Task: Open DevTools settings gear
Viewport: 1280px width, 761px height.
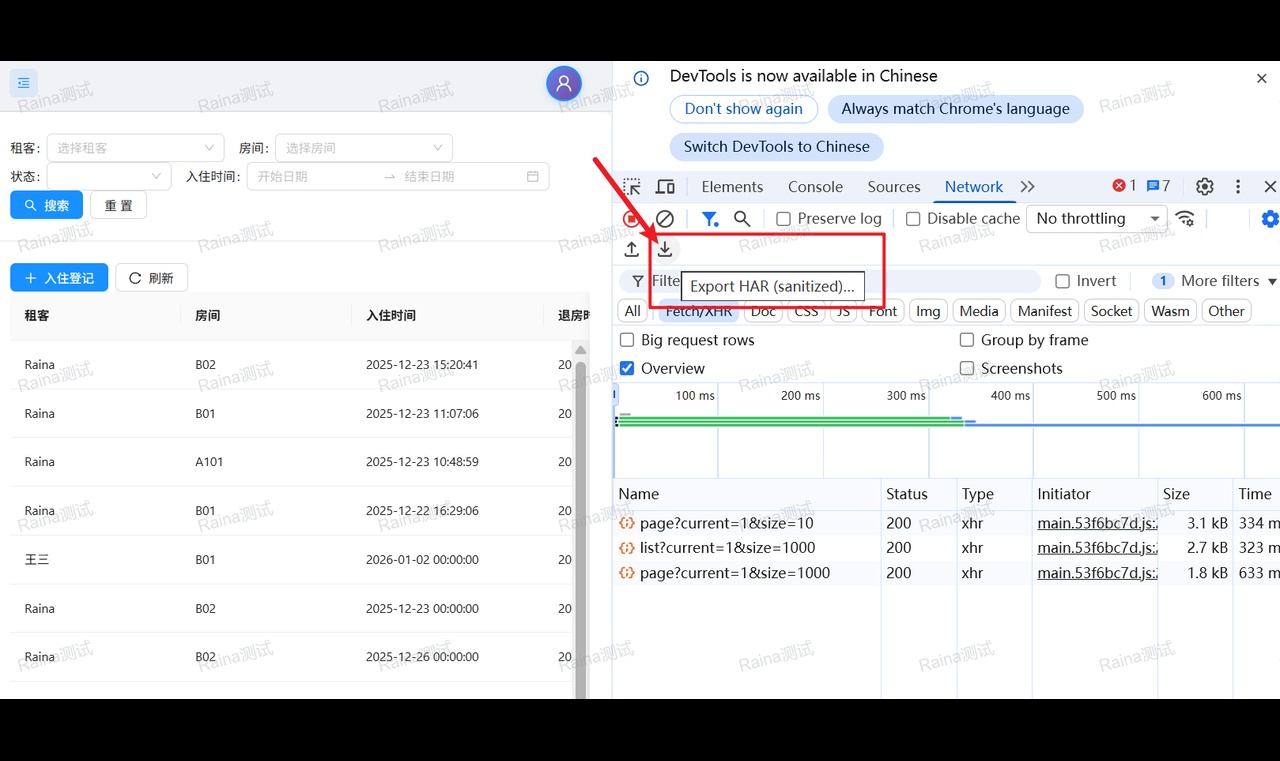Action: point(1205,187)
